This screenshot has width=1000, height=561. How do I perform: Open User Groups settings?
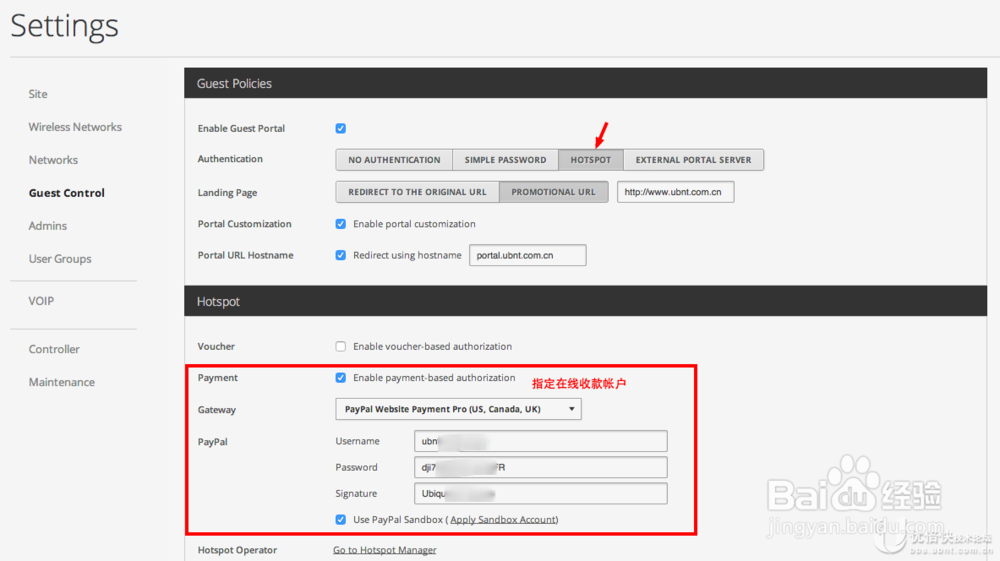pos(60,259)
